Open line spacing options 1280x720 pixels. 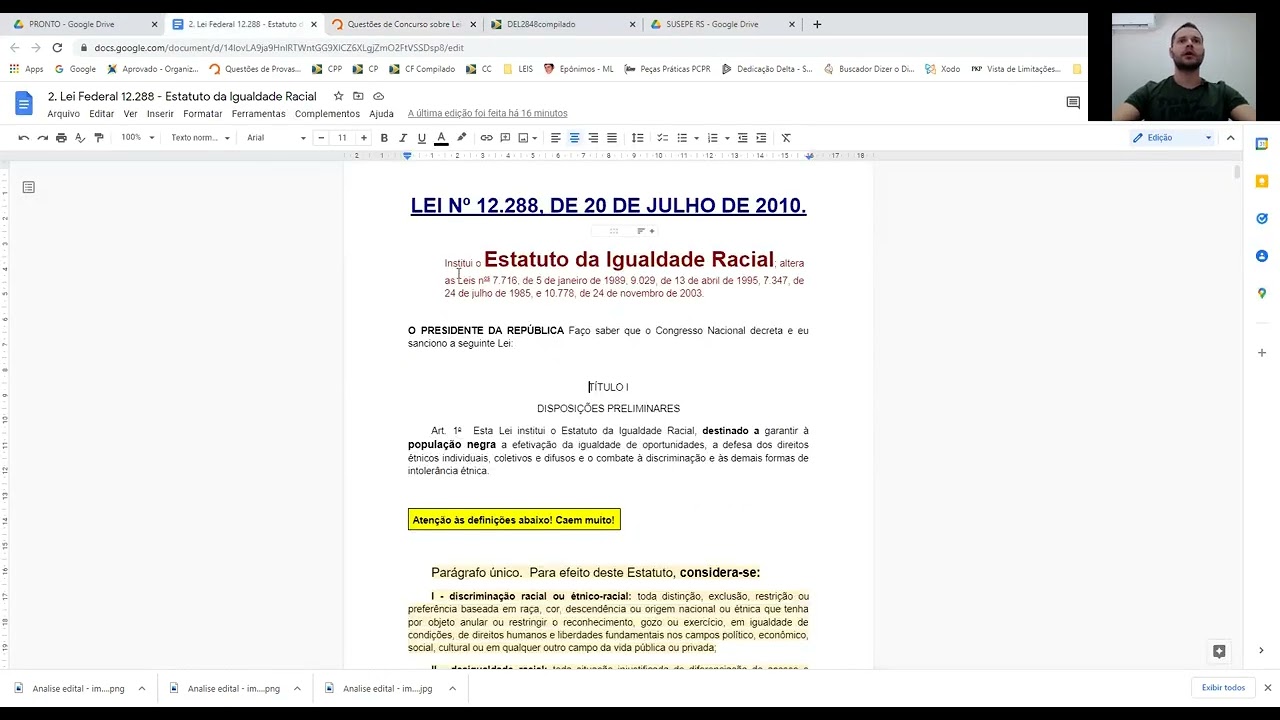(637, 138)
